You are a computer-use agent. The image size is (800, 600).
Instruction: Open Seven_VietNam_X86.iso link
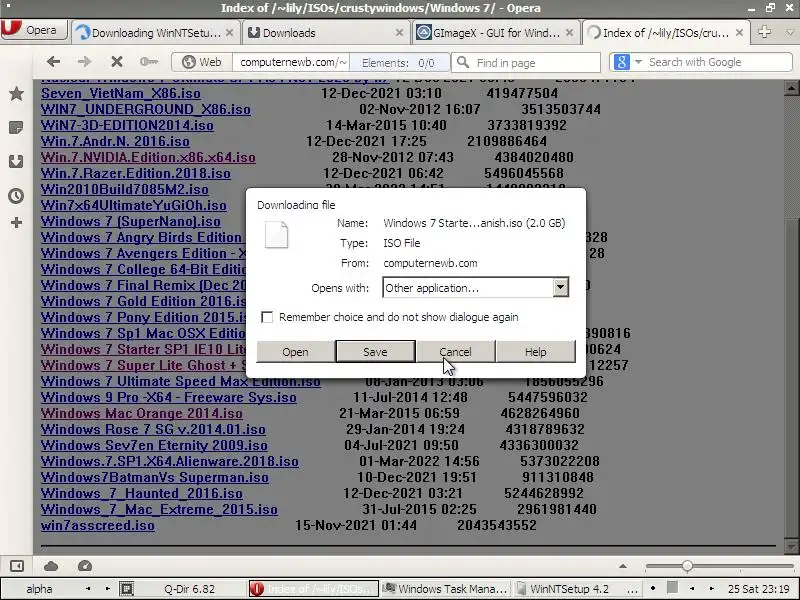pos(121,93)
